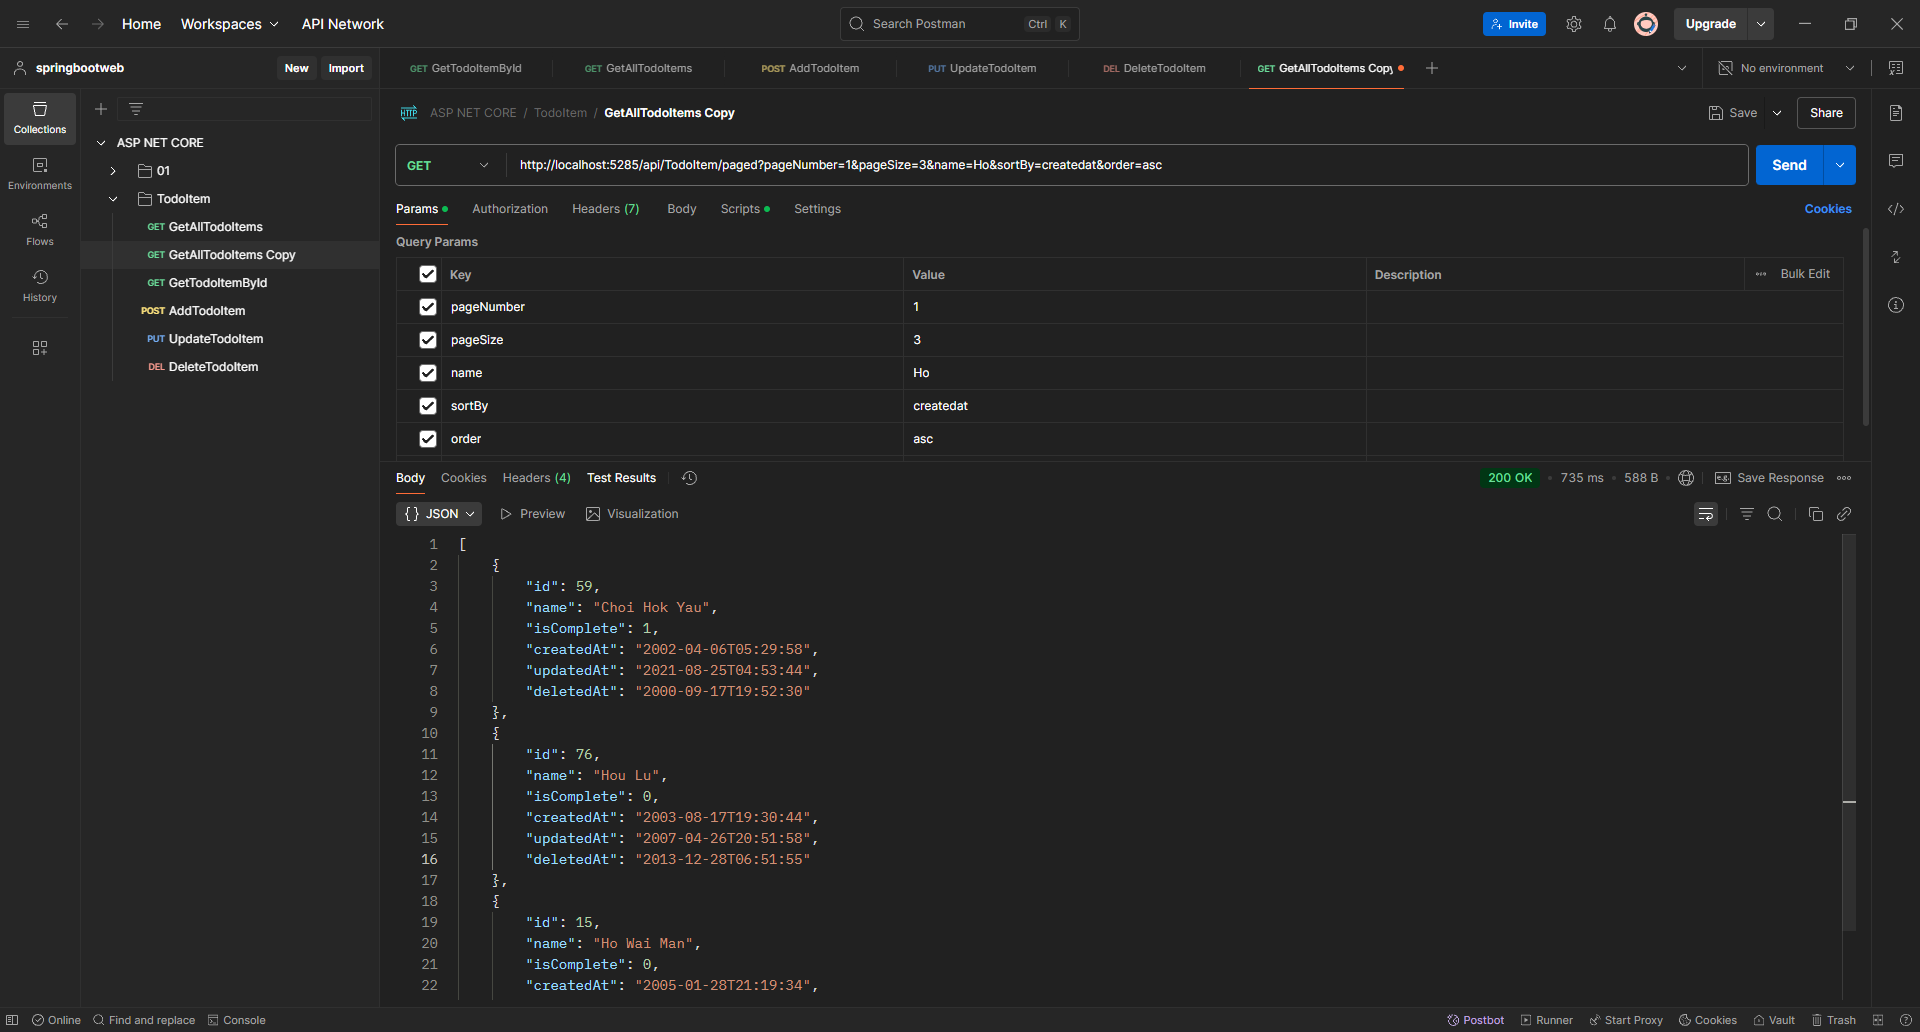Disable the sortBy query parameter

(x=428, y=406)
